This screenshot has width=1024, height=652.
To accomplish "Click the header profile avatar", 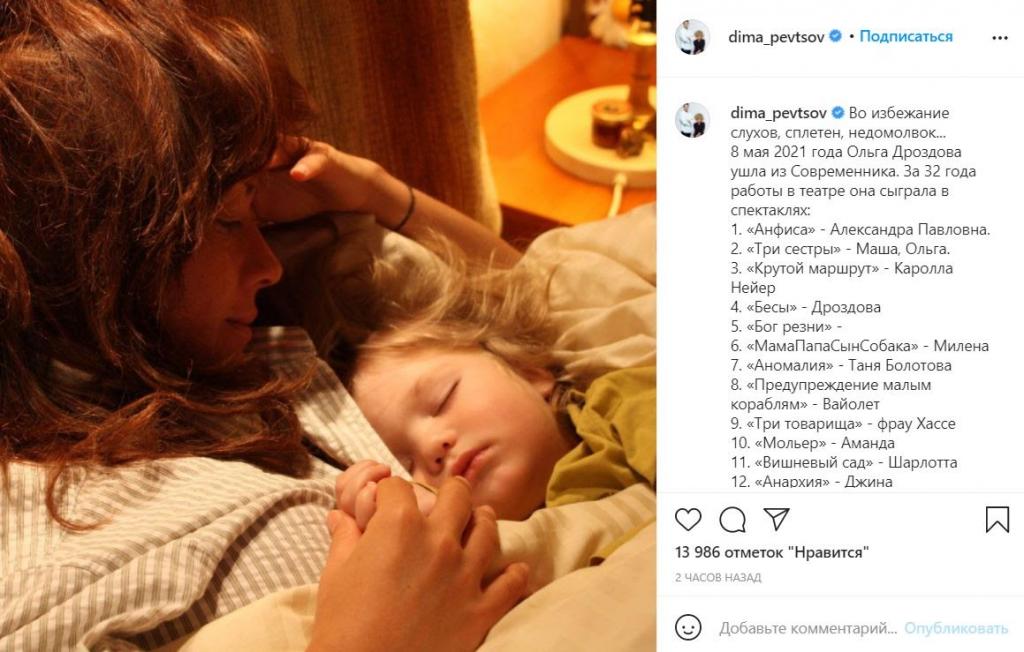I will [x=692, y=37].
